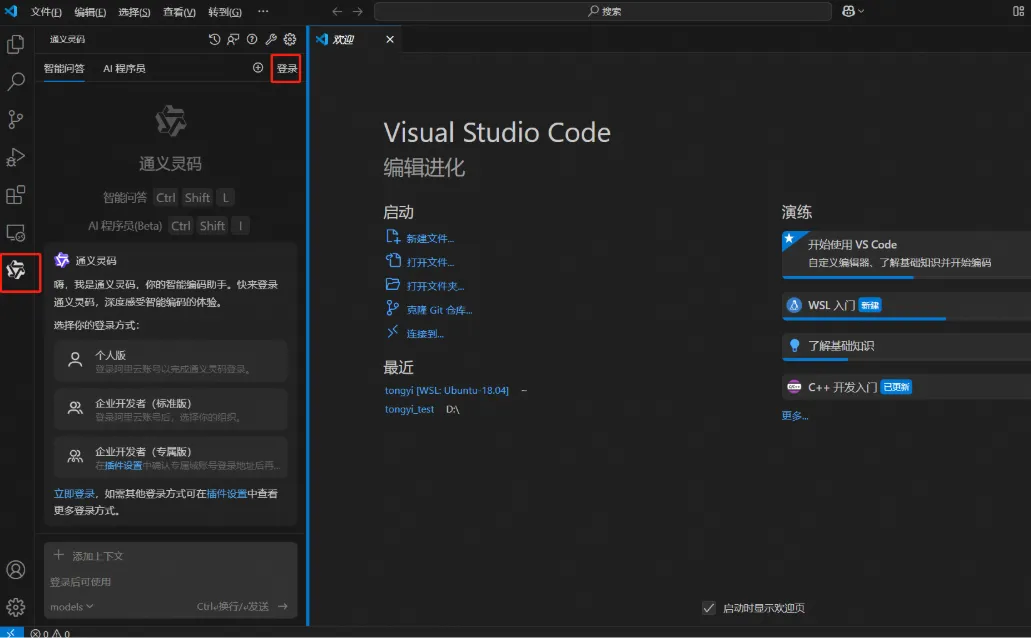Click the chat input field 登录后可使用
The width and height of the screenshot is (1031, 638).
(170, 581)
